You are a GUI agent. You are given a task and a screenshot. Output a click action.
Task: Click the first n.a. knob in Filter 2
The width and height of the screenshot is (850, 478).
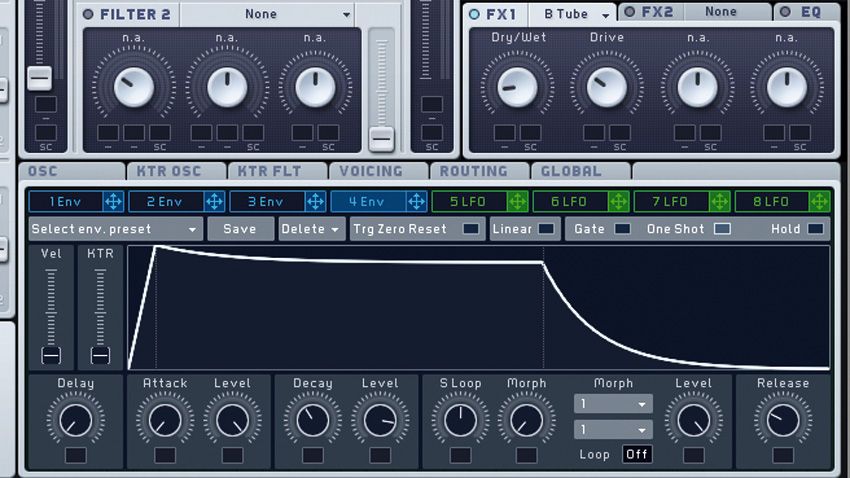[133, 87]
